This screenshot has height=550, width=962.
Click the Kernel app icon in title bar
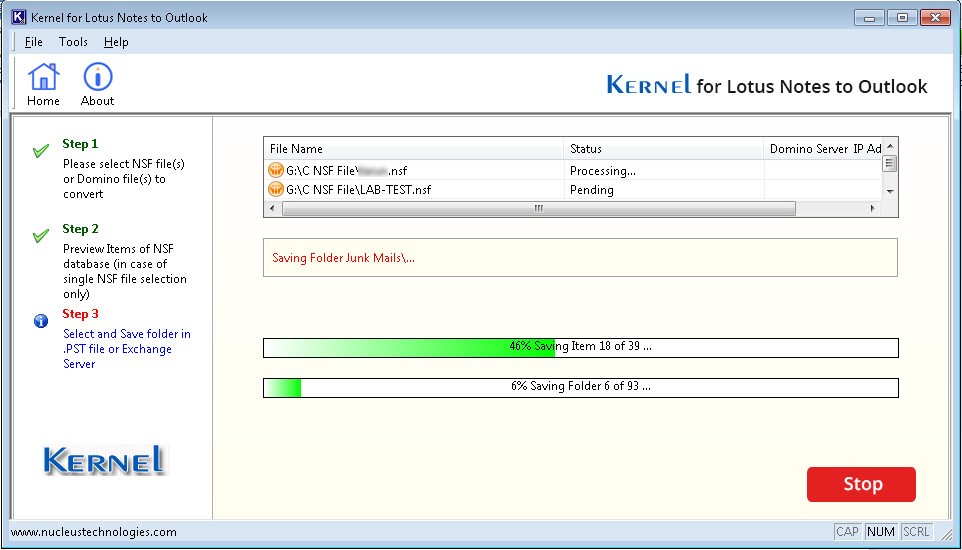point(18,17)
